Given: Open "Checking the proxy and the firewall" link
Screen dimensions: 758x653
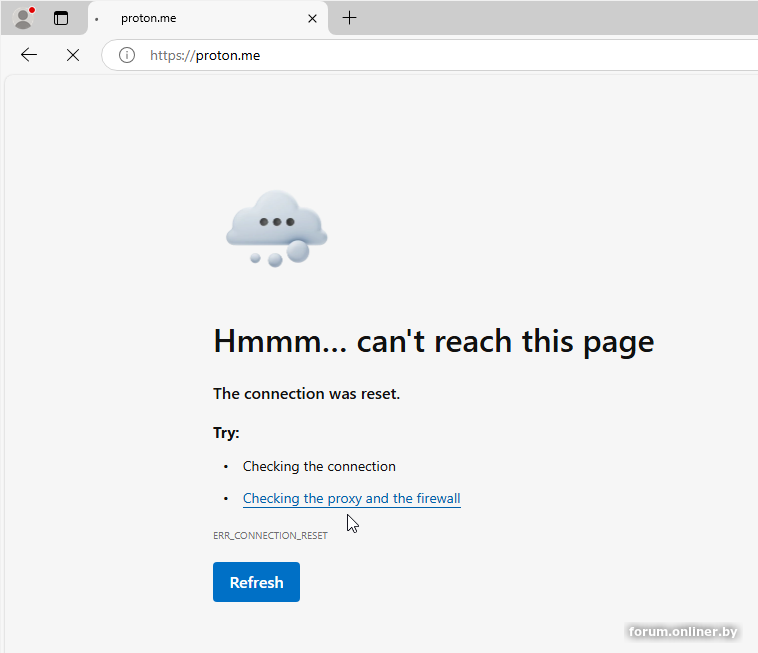Looking at the screenshot, I should pos(351,498).
